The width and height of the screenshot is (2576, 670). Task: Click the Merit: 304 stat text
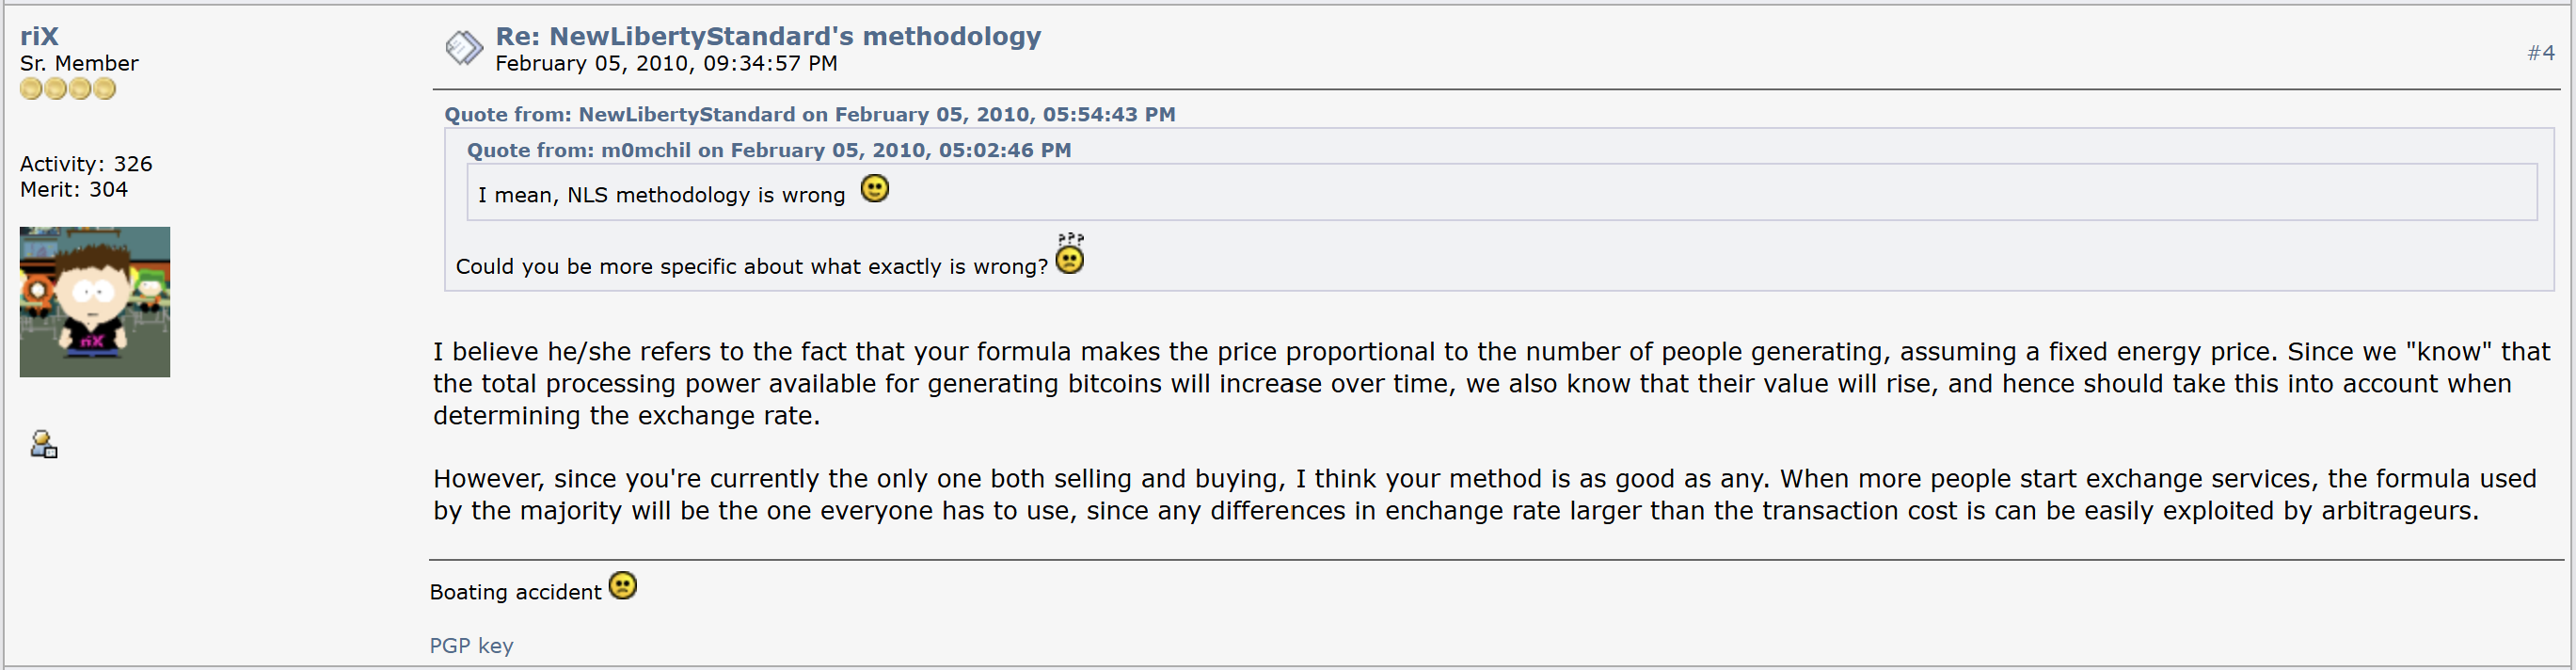(x=74, y=190)
